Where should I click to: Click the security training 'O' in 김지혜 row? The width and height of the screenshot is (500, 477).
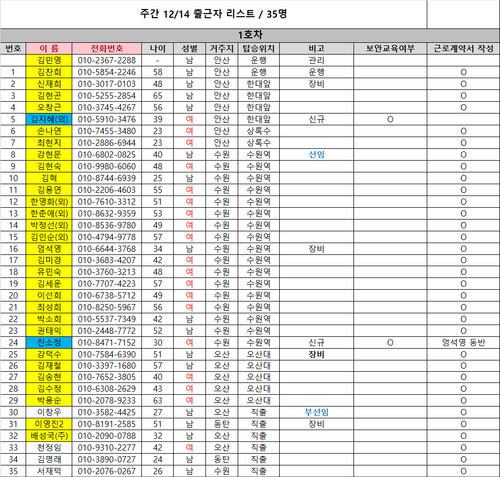coord(390,119)
